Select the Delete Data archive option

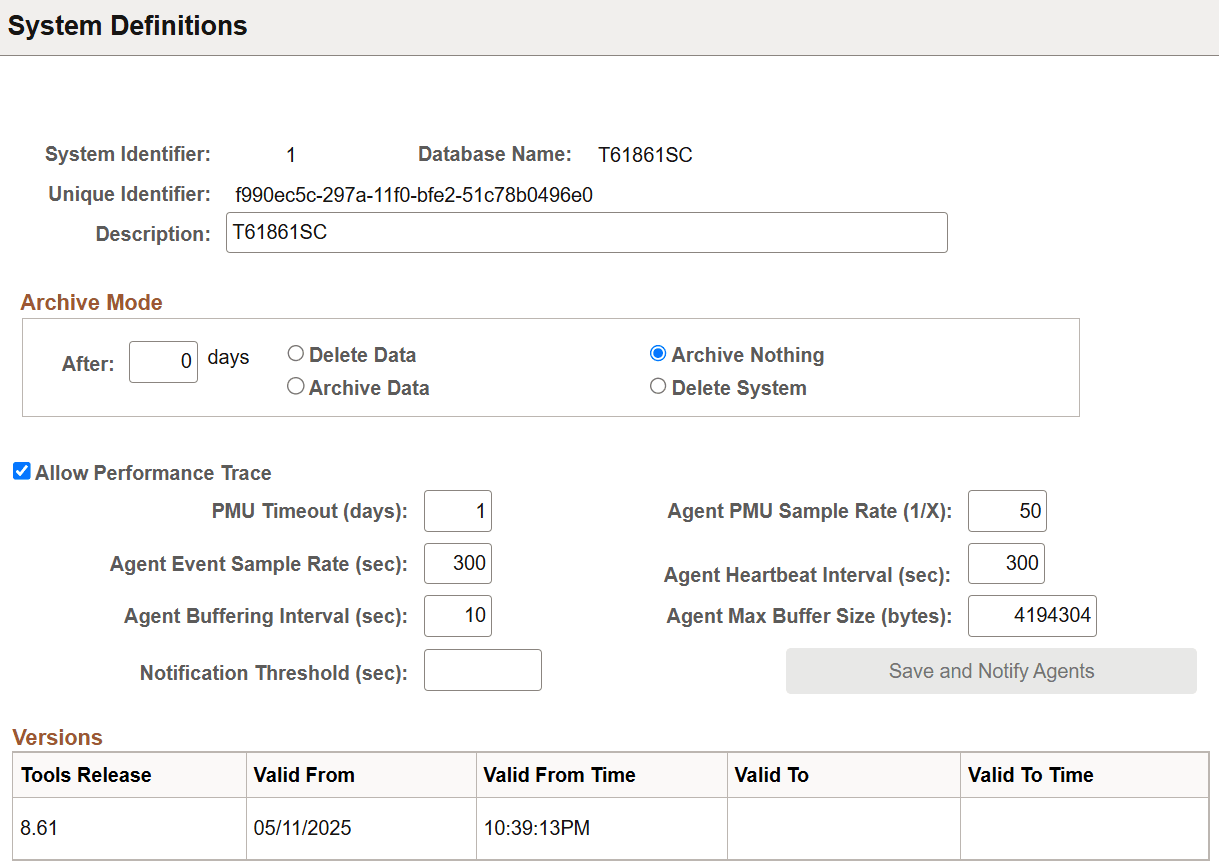click(x=296, y=353)
